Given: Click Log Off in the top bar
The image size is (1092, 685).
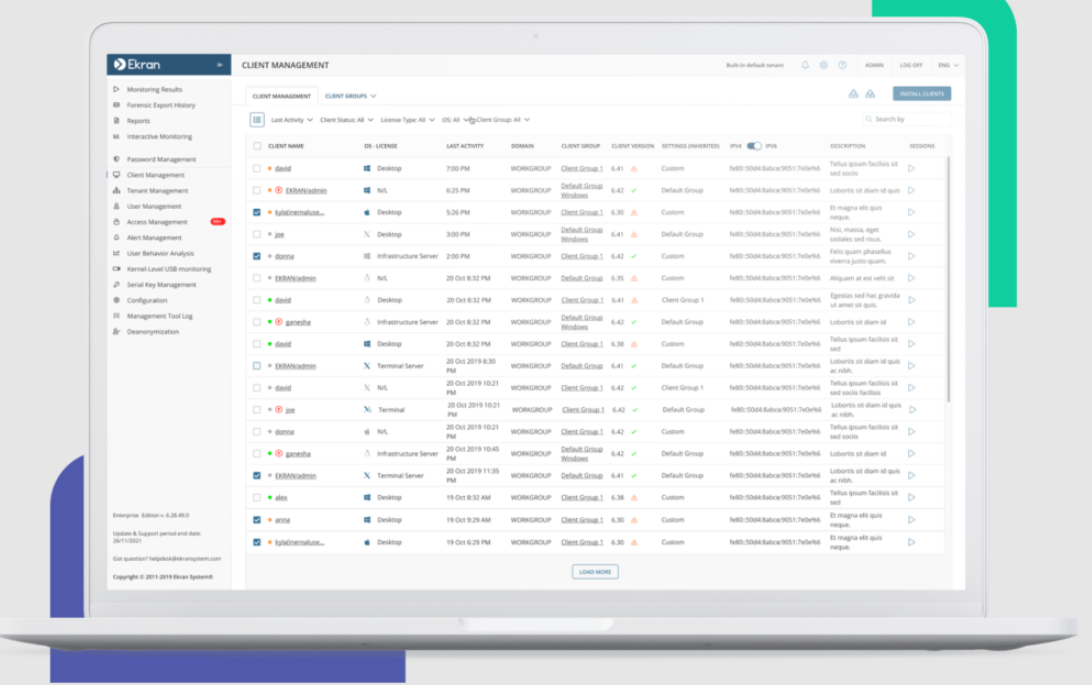Looking at the screenshot, I should click(x=911, y=65).
